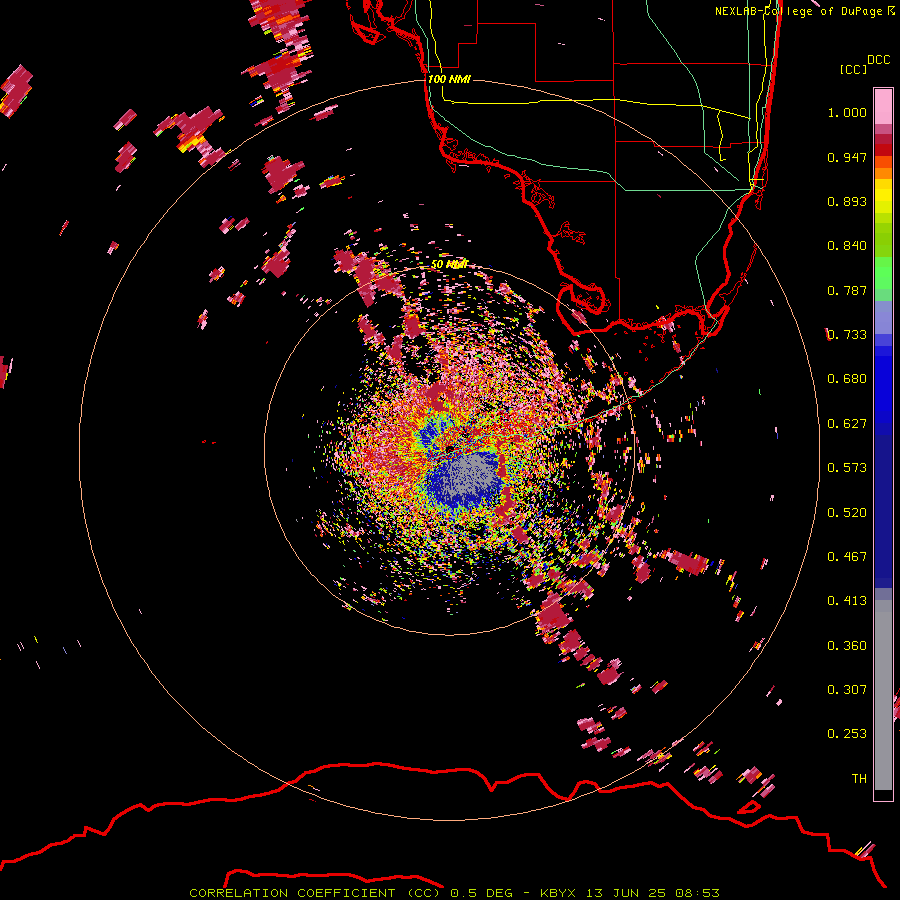Viewport: 900px width, 900px height.
Task: Click the 0.893 scale label
Action: pos(847,201)
